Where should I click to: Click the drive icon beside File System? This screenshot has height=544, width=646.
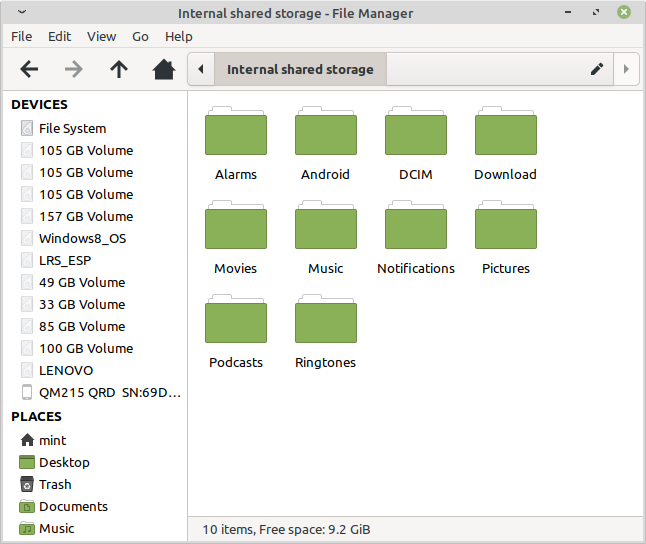pos(27,128)
